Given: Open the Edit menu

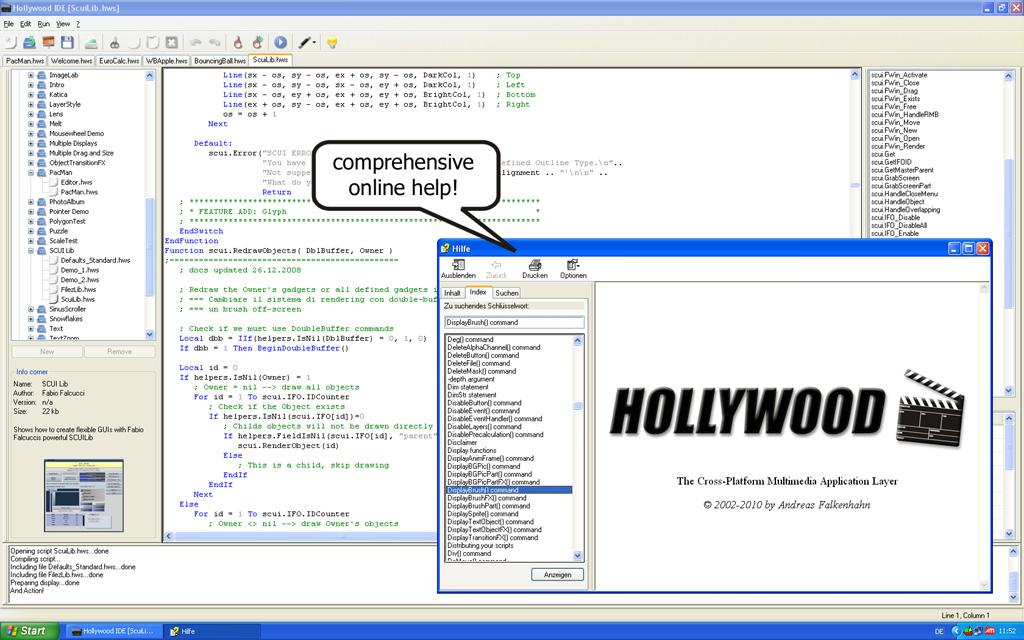Looking at the screenshot, I should [25, 24].
